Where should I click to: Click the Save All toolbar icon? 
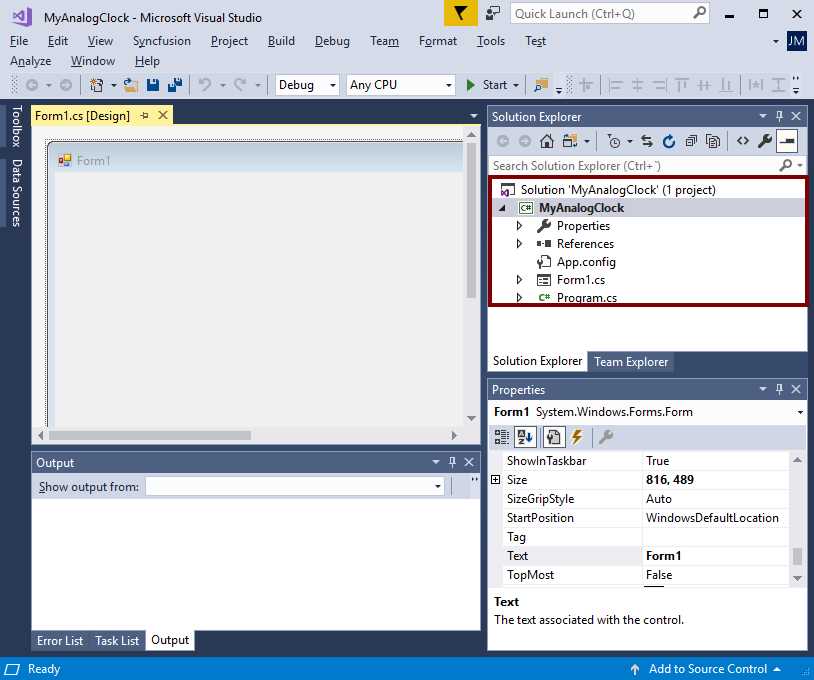click(x=175, y=85)
